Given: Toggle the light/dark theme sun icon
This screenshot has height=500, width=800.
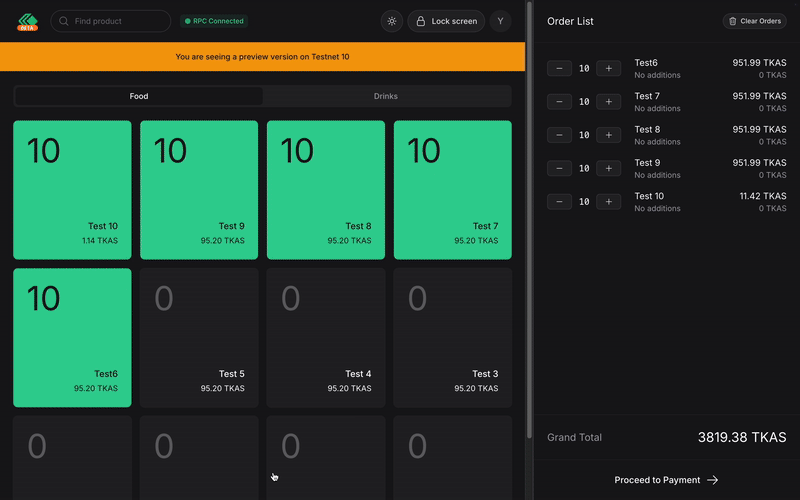Looking at the screenshot, I should [x=391, y=21].
